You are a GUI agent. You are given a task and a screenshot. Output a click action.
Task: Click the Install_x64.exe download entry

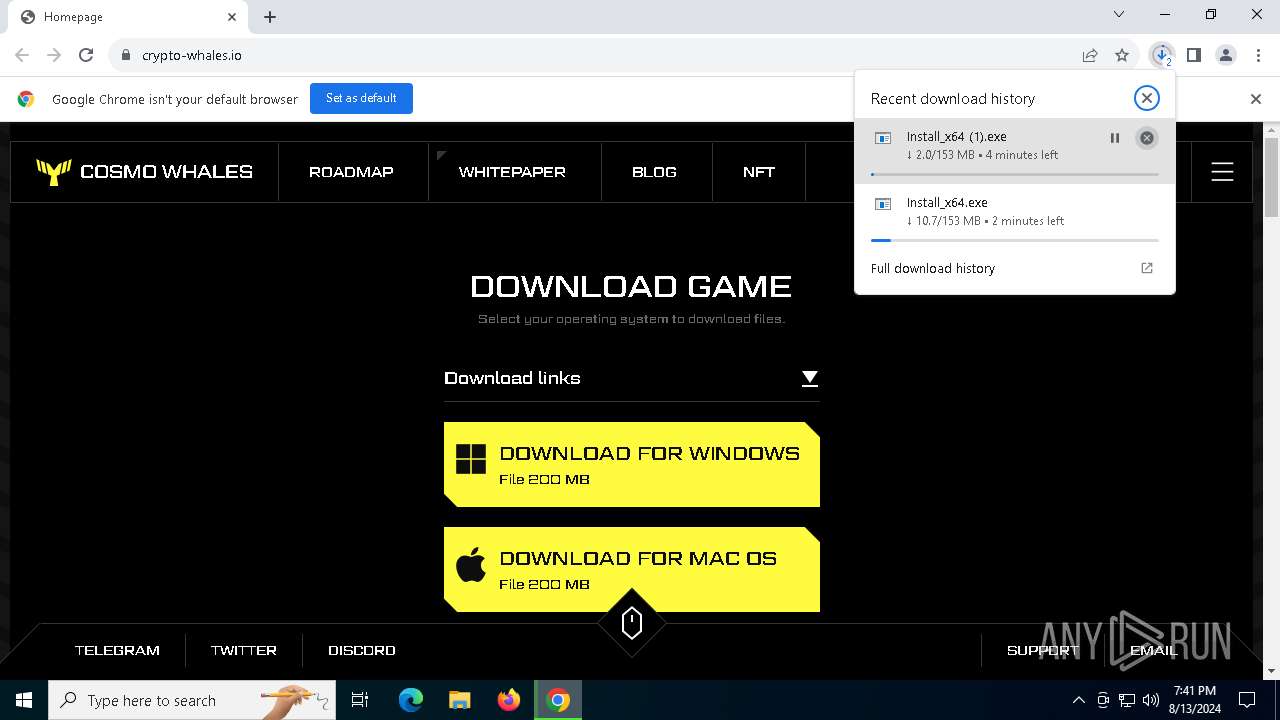pyautogui.click(x=1015, y=216)
